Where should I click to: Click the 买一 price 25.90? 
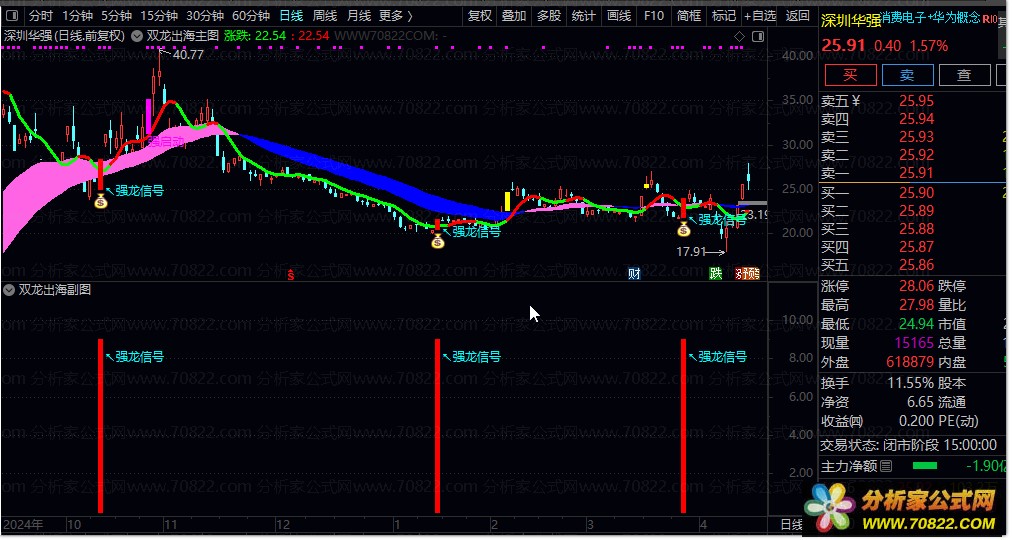click(916, 193)
